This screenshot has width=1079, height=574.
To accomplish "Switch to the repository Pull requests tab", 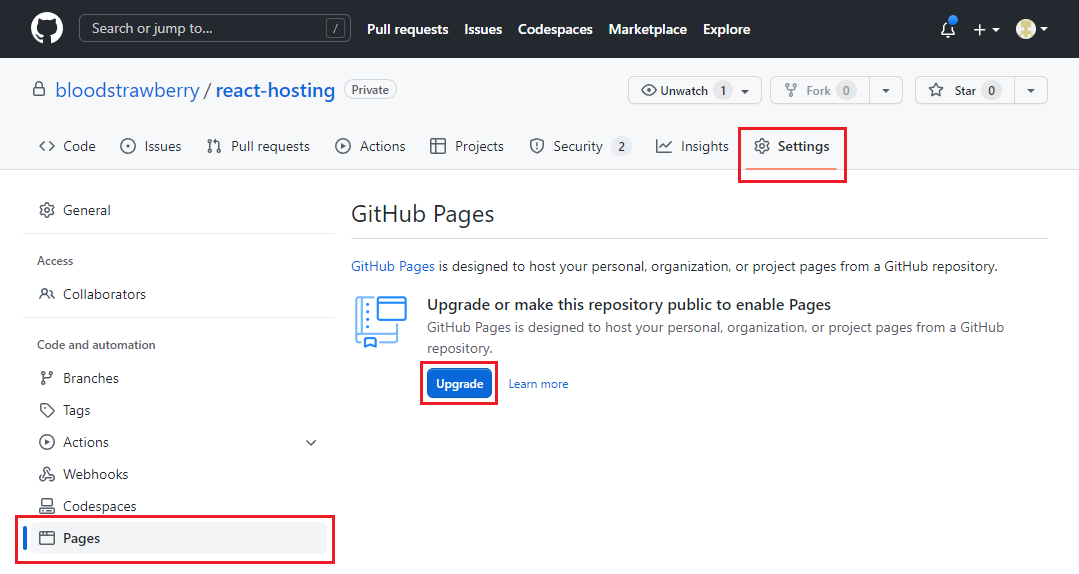I will pyautogui.click(x=258, y=147).
